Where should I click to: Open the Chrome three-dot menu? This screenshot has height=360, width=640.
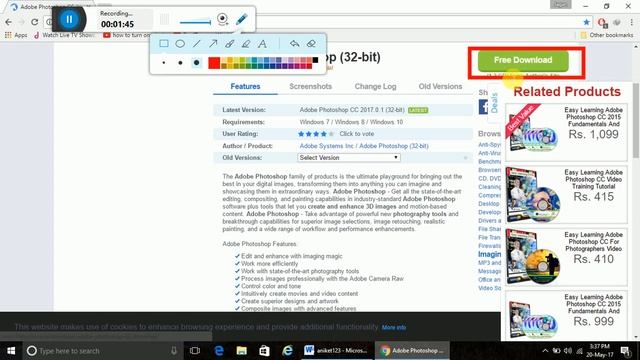tap(631, 22)
